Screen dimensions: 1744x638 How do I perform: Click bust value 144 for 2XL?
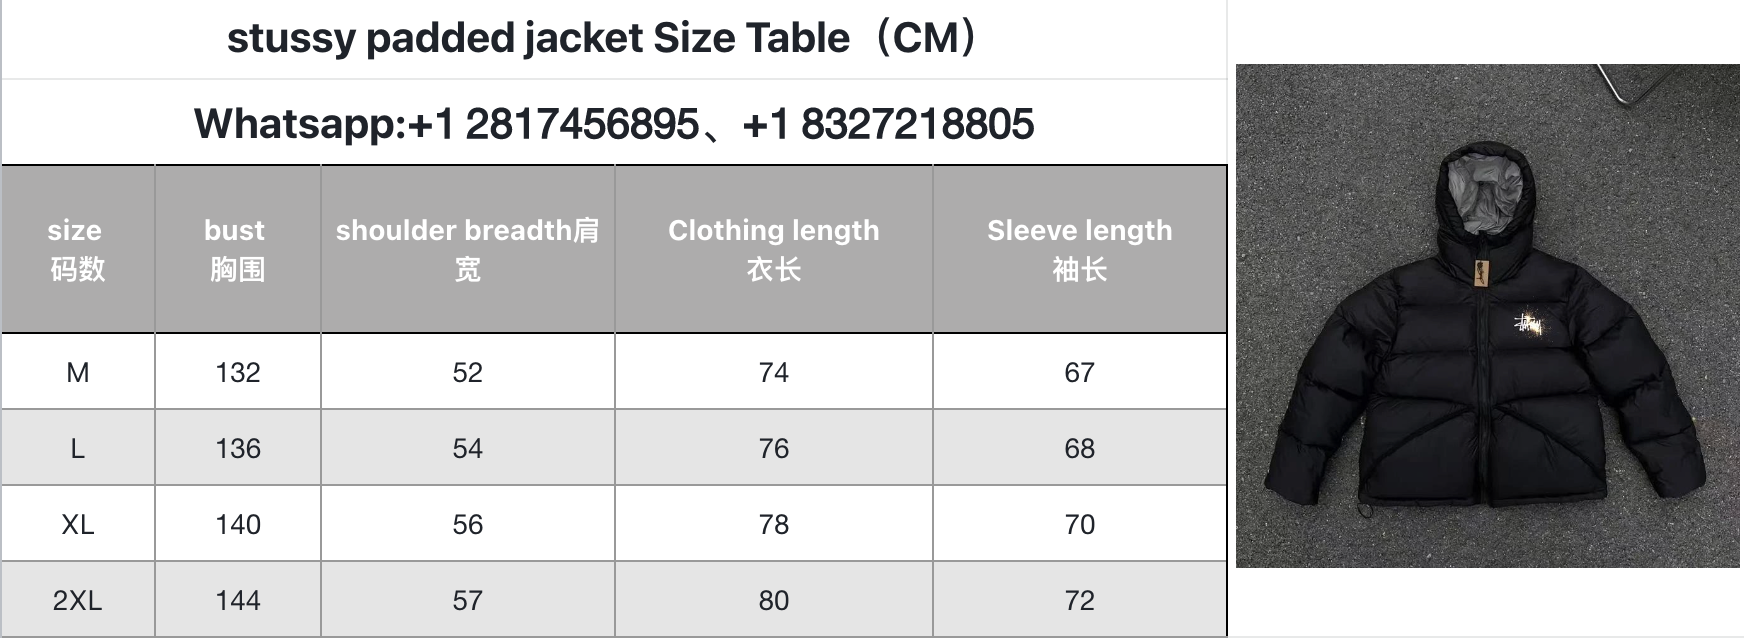pyautogui.click(x=238, y=600)
